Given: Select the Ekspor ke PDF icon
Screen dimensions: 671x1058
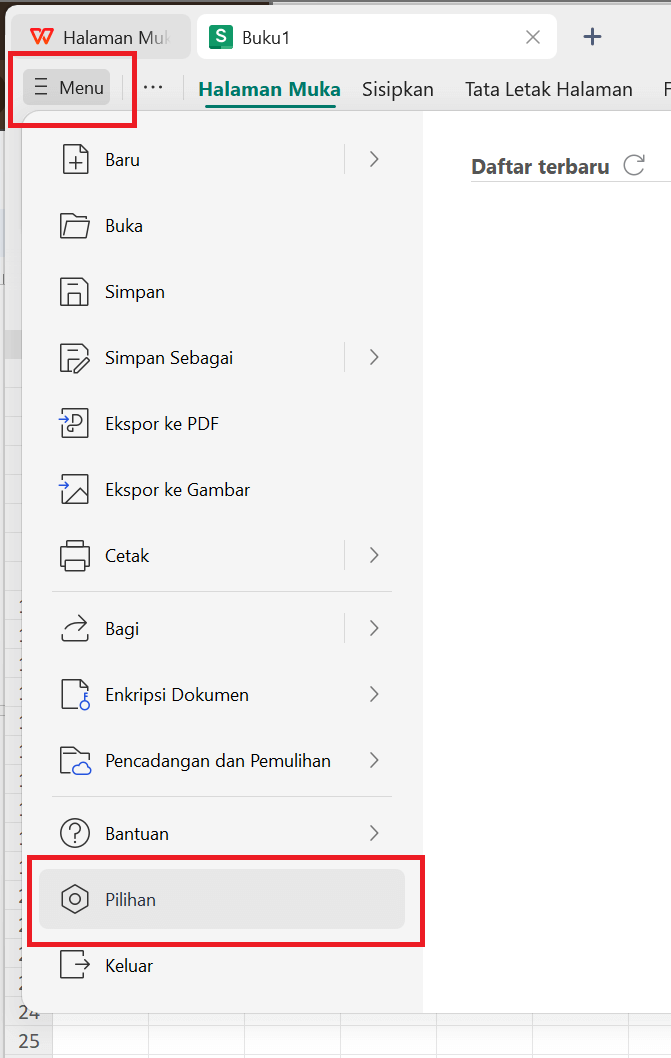Looking at the screenshot, I should (x=73, y=423).
